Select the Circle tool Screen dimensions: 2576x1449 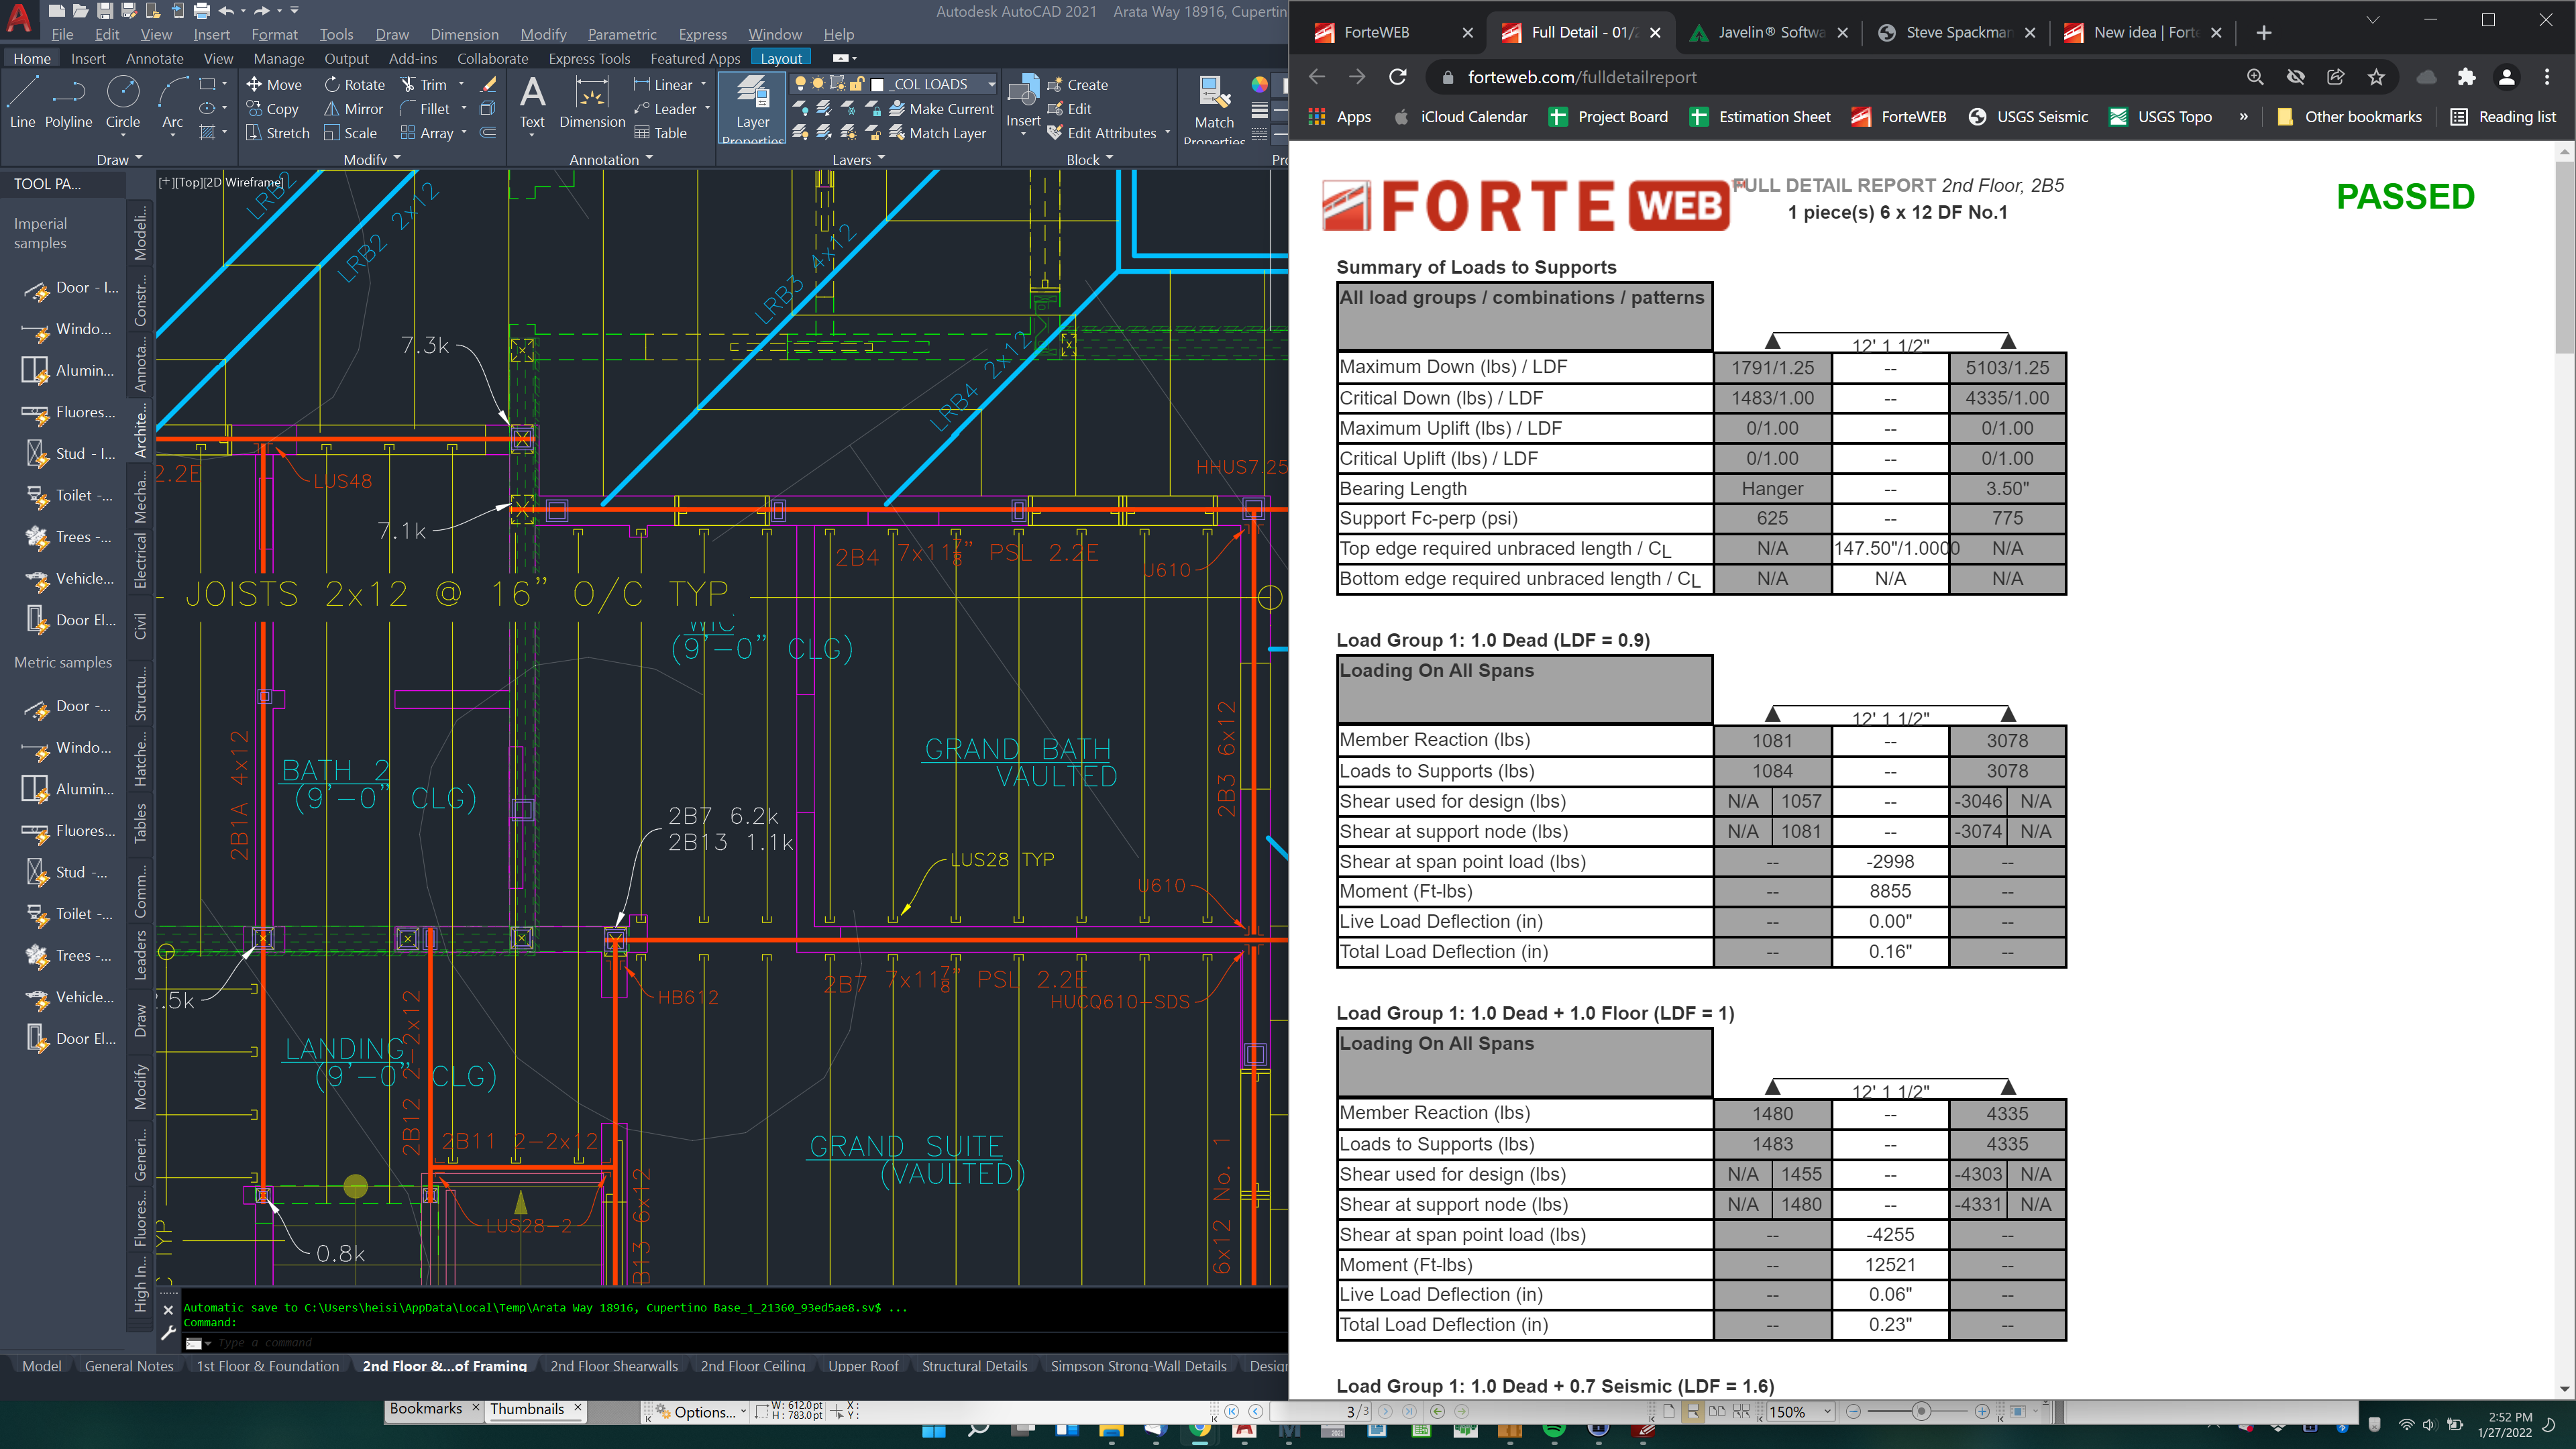point(123,102)
